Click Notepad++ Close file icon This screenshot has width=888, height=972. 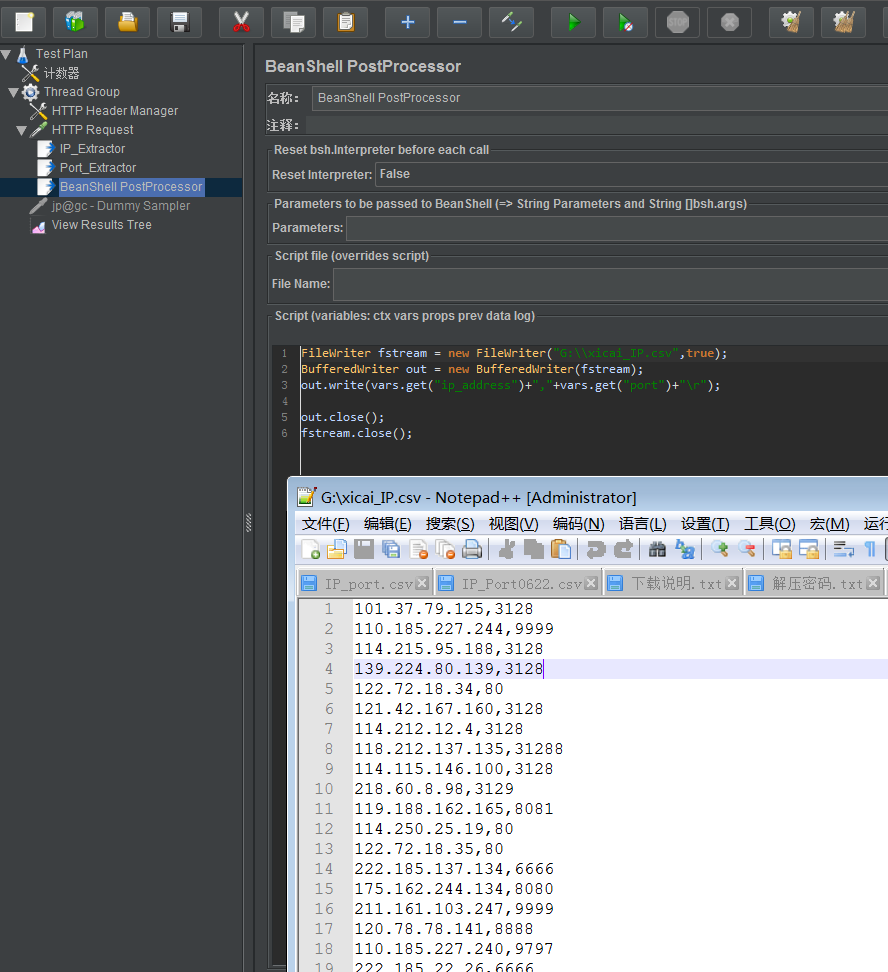419,549
